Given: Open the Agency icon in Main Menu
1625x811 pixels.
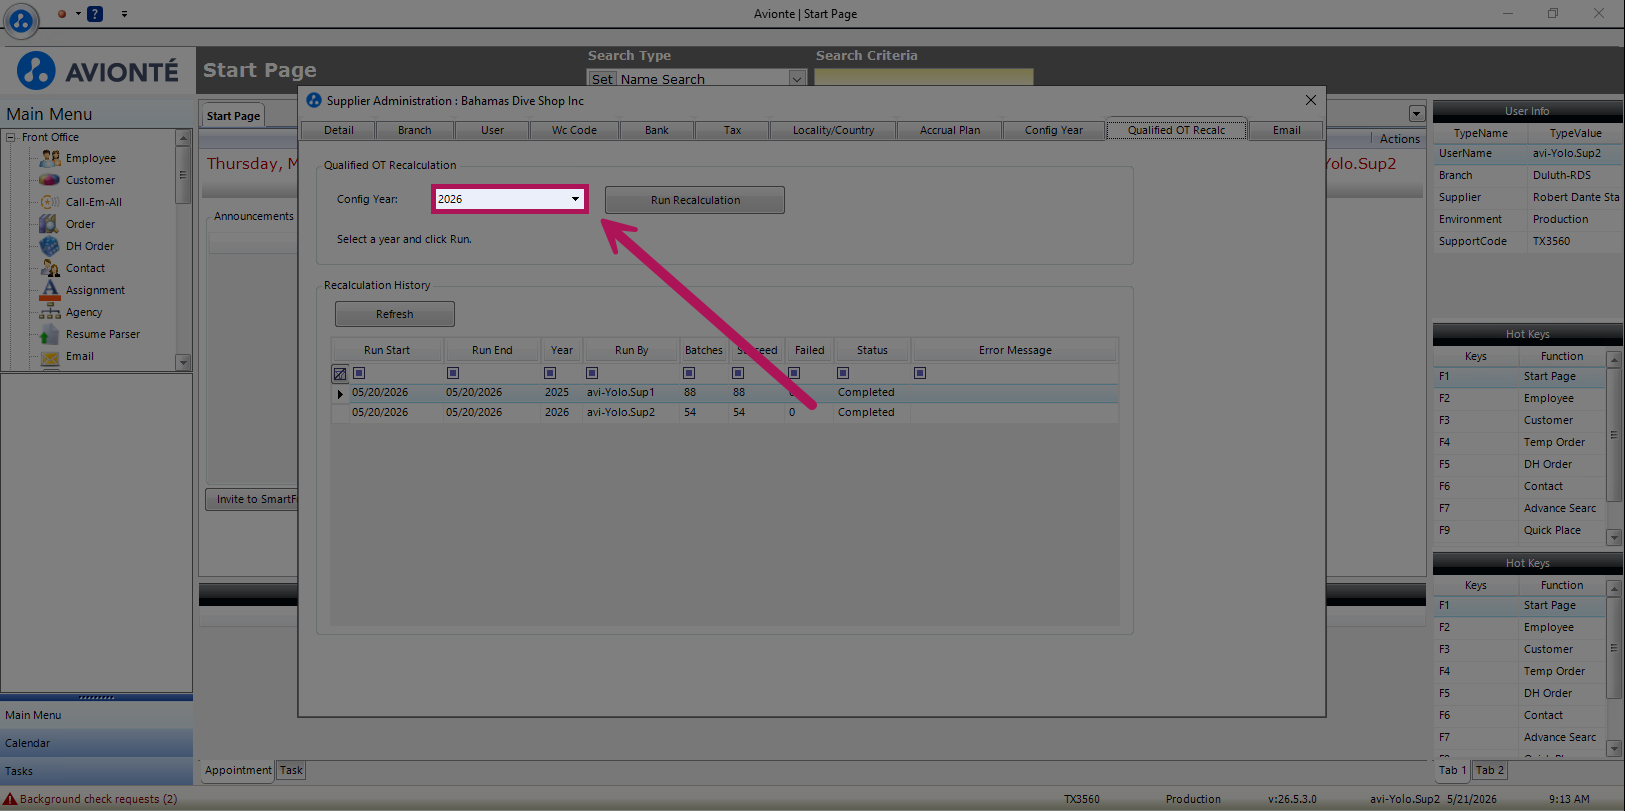Looking at the screenshot, I should [50, 312].
